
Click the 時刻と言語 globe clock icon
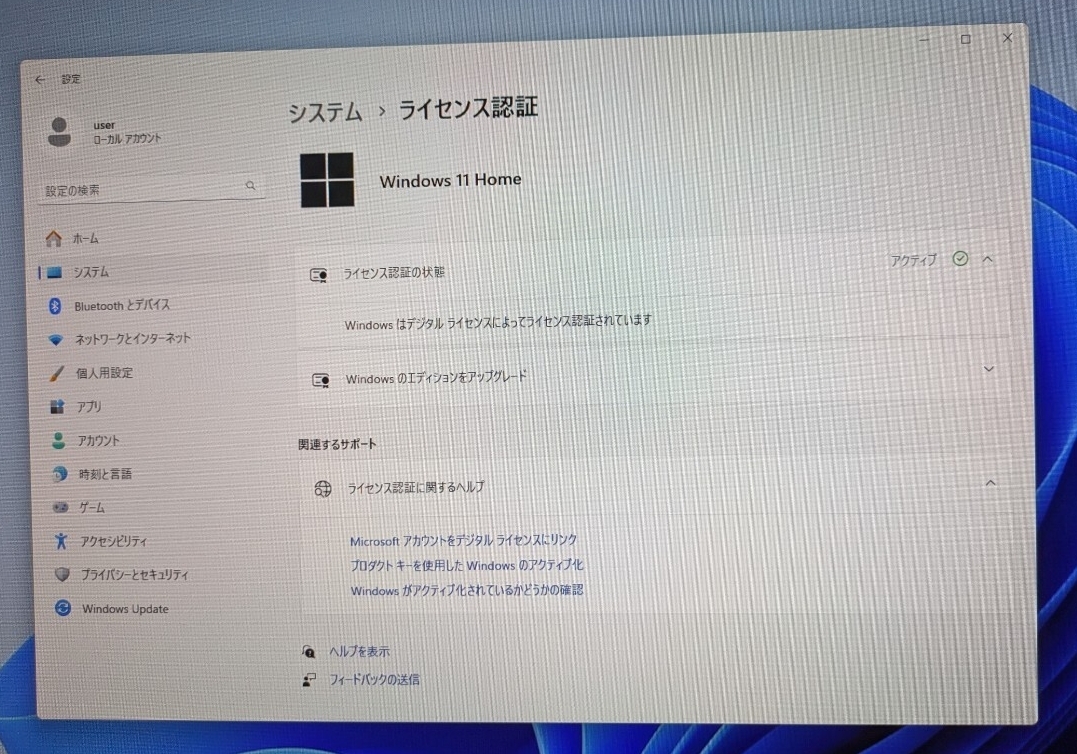coord(60,474)
